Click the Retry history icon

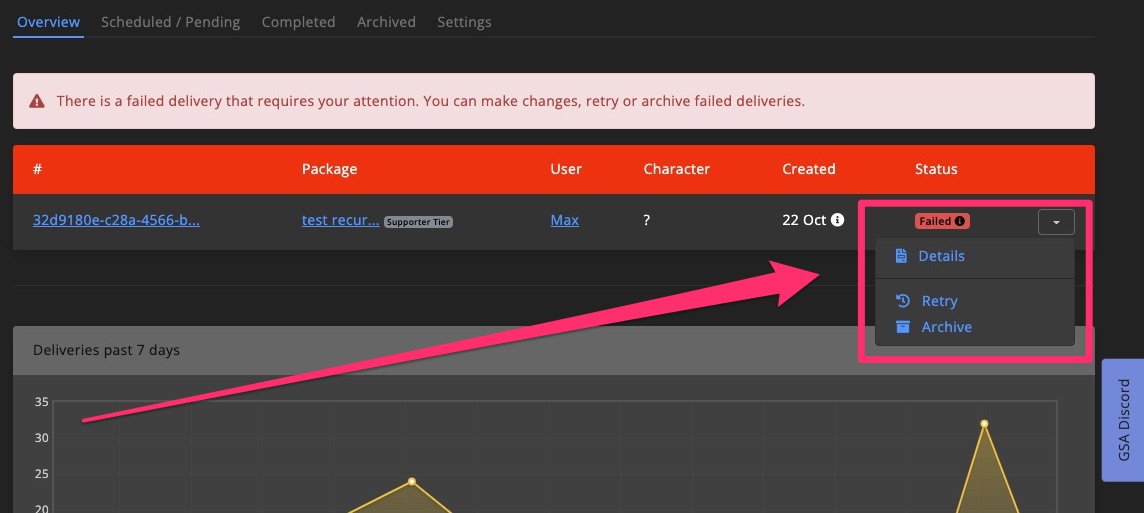(902, 301)
